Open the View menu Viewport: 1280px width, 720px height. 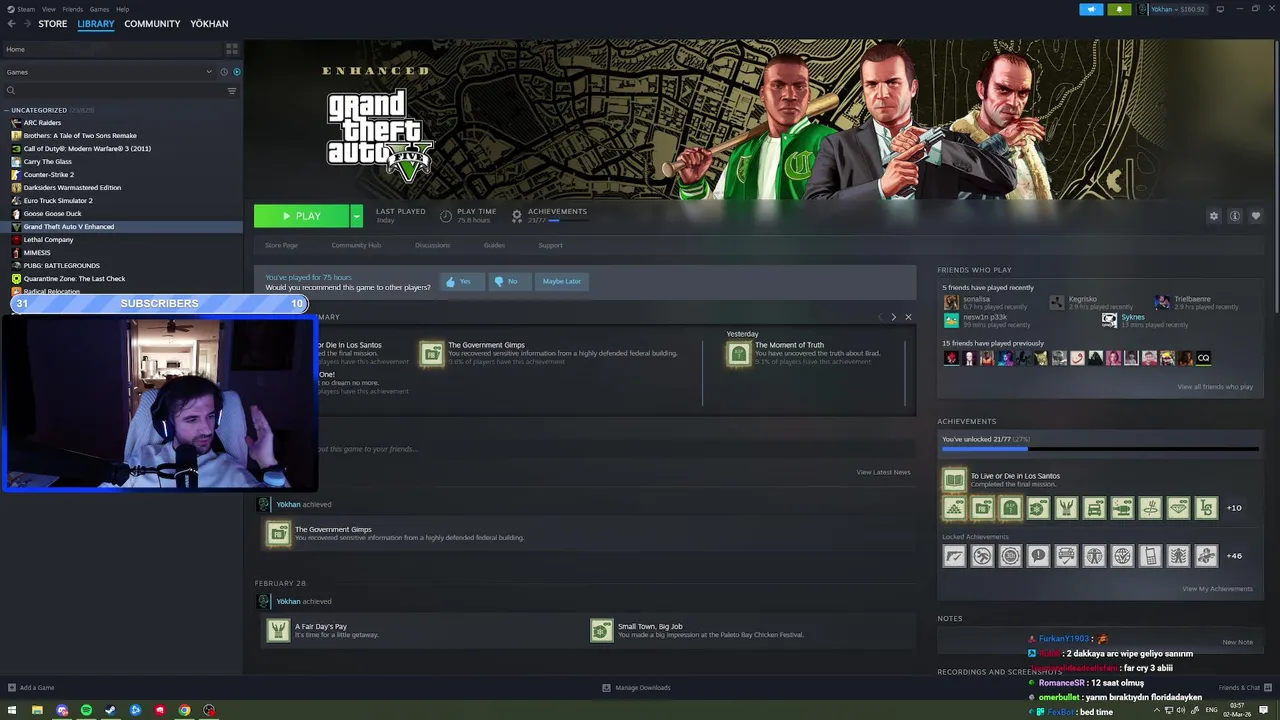pos(48,9)
